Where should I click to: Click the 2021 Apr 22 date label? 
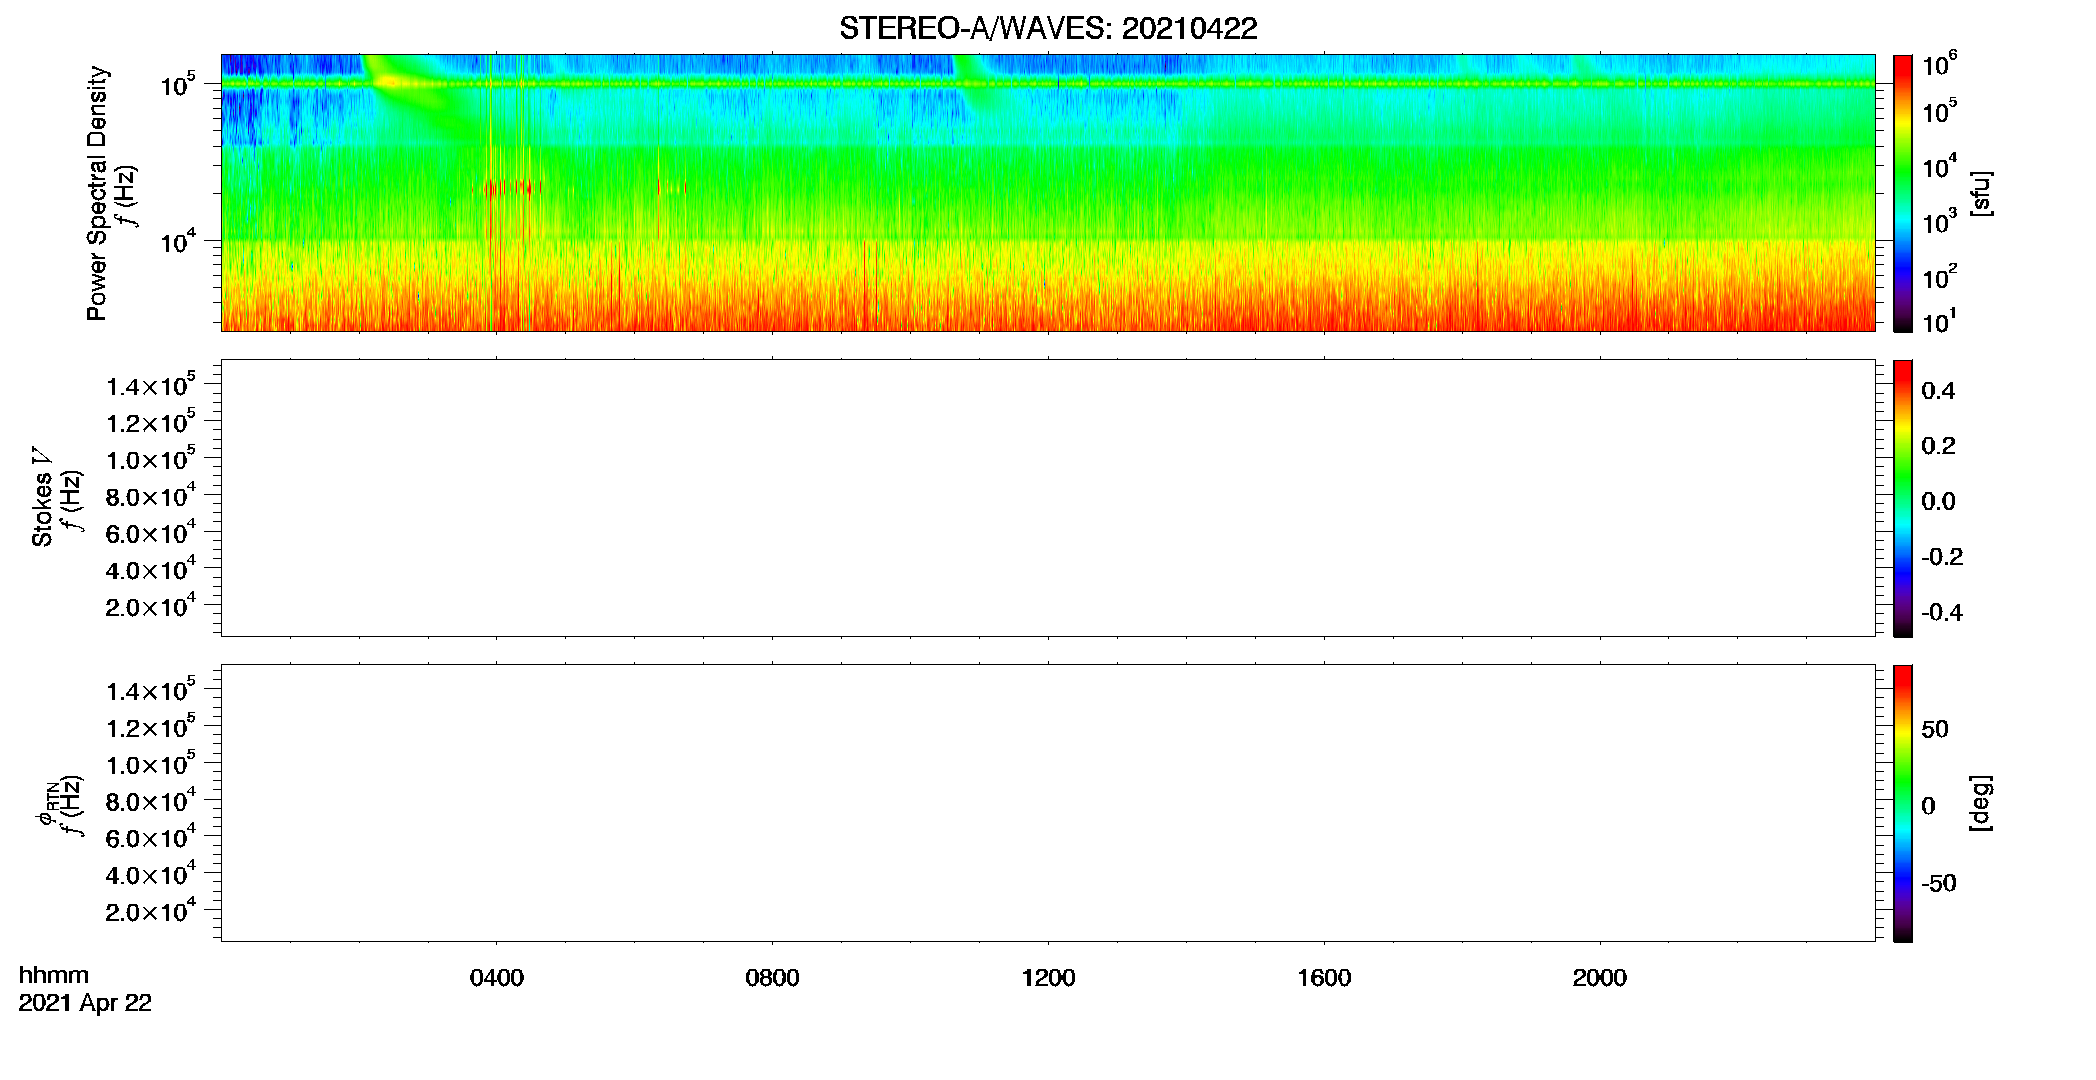(85, 1003)
